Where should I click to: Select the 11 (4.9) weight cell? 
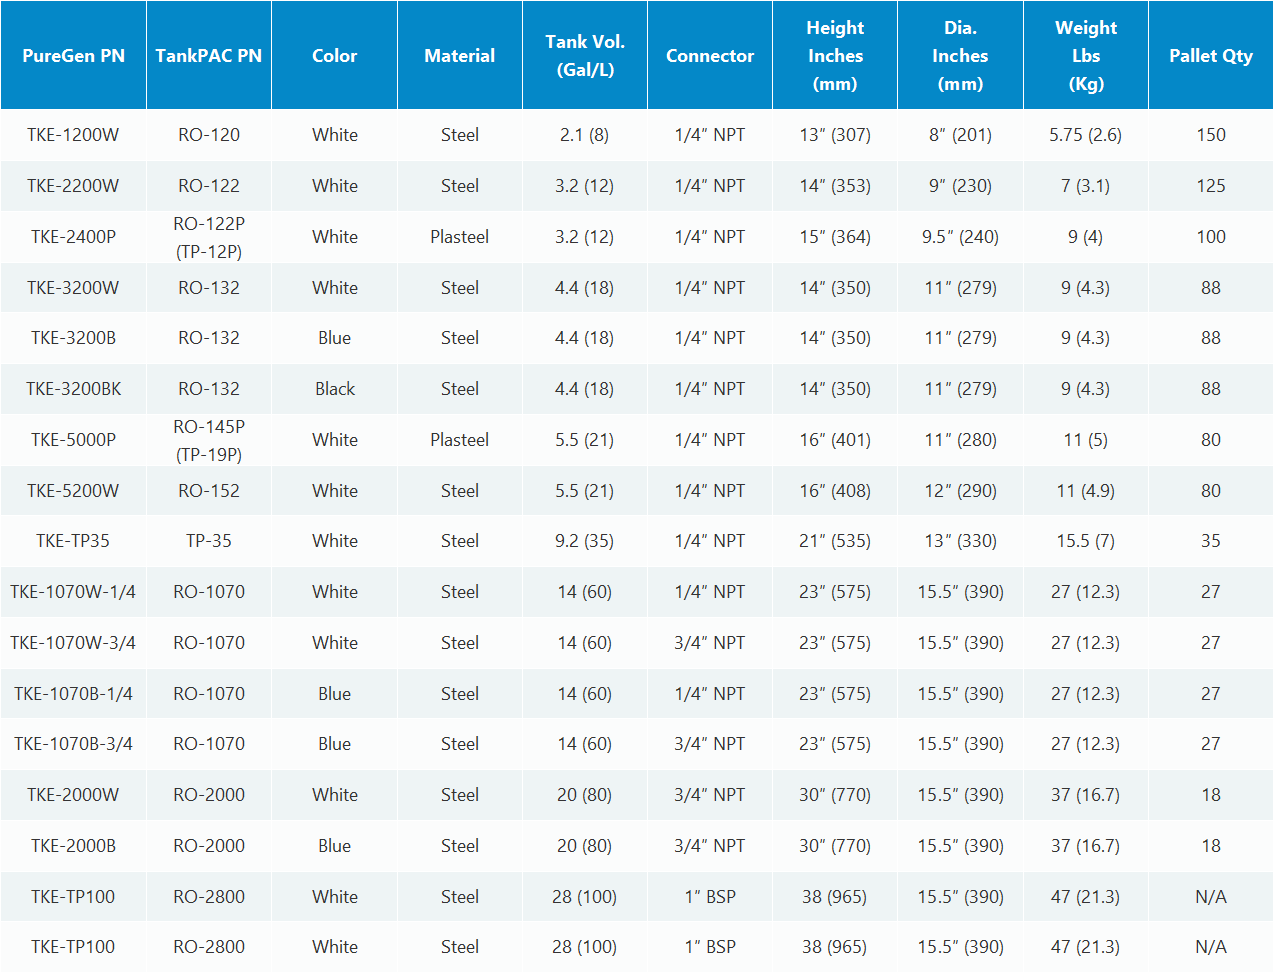pos(1086,491)
